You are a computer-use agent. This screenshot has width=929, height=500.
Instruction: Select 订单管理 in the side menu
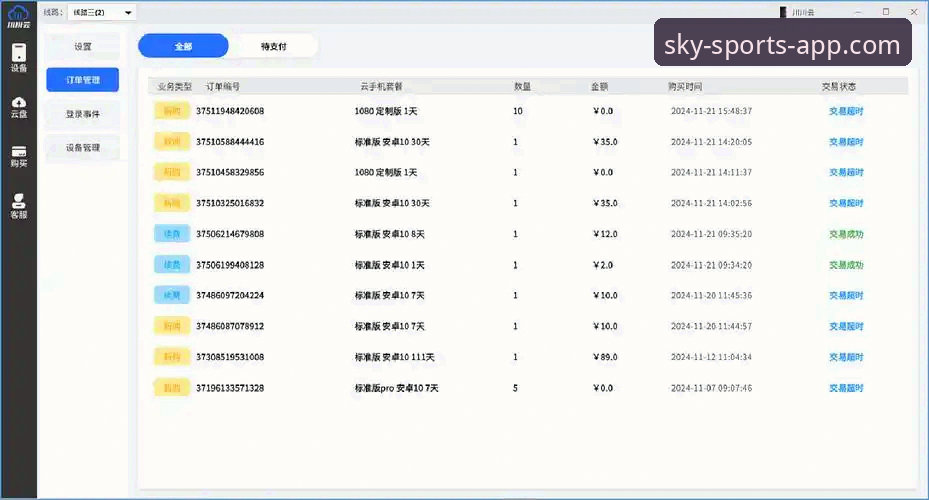click(x=82, y=80)
